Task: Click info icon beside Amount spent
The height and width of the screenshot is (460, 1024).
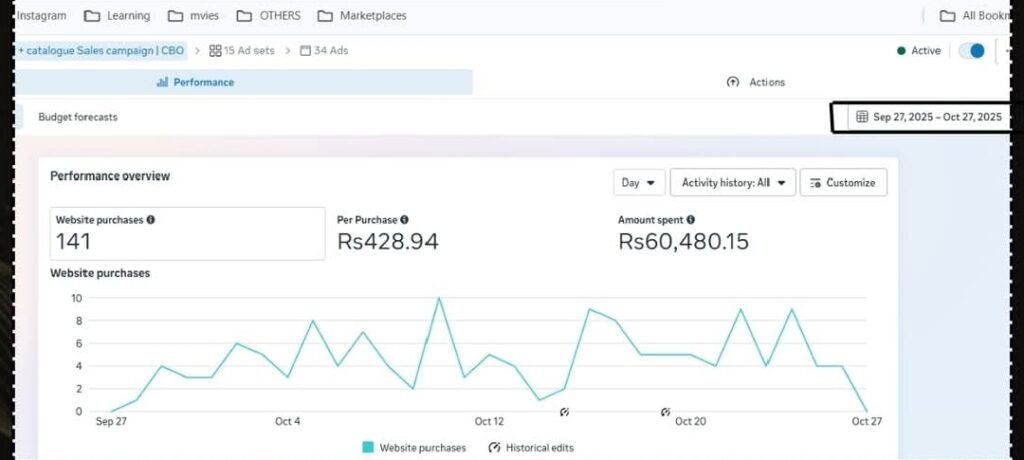Action: point(690,219)
